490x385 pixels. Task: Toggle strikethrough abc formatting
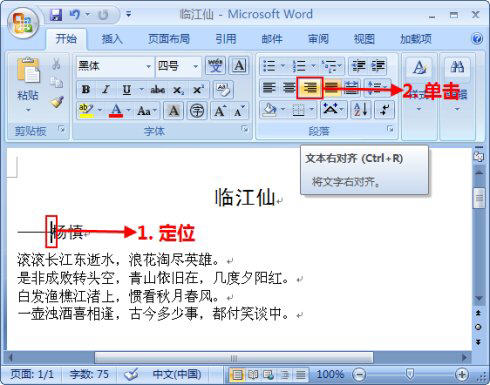[158, 89]
